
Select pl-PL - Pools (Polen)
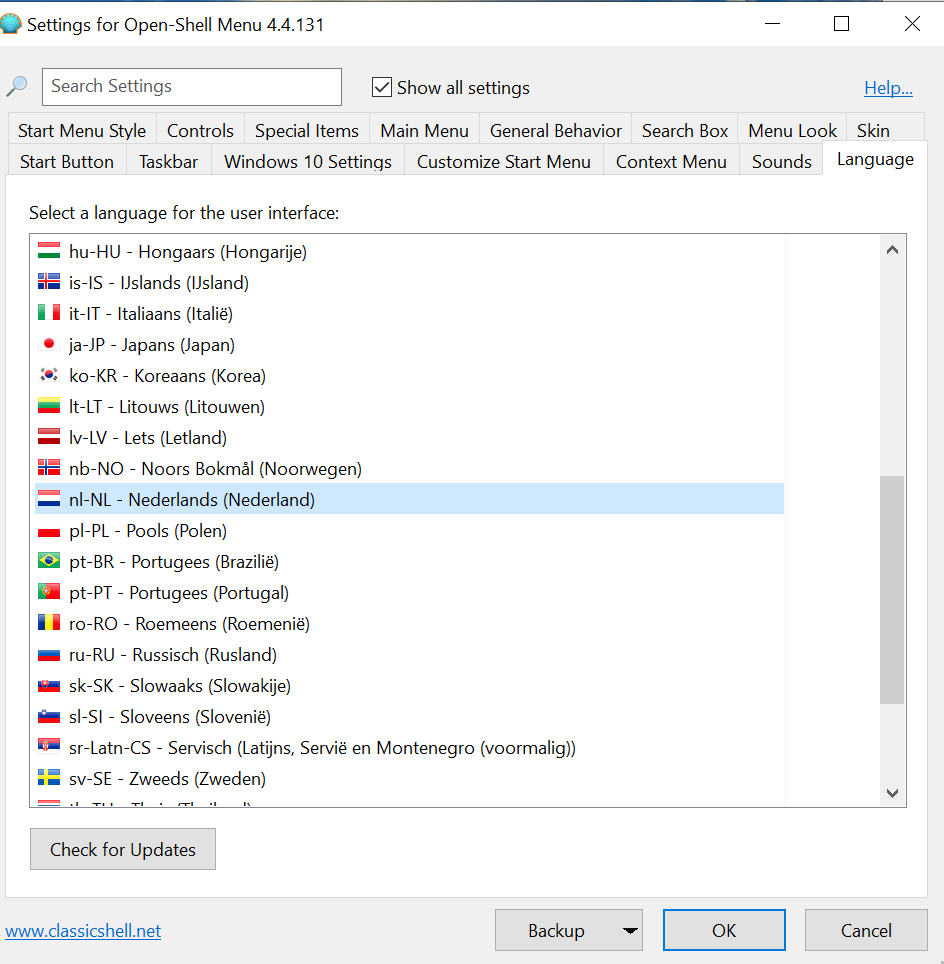[410, 530]
